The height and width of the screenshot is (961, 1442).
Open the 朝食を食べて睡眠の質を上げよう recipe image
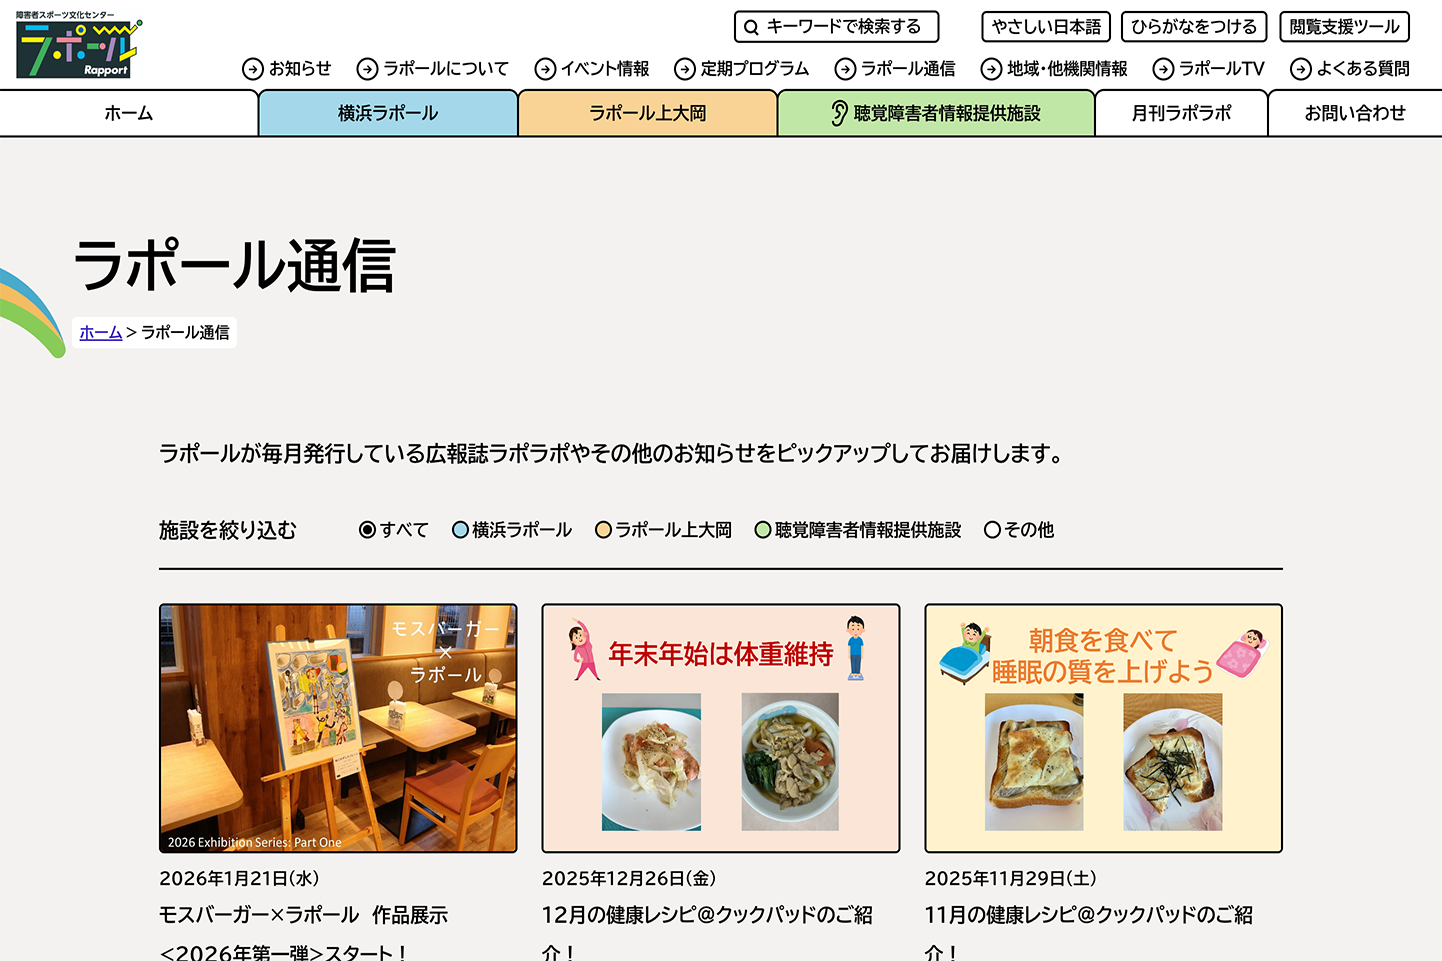(1103, 728)
